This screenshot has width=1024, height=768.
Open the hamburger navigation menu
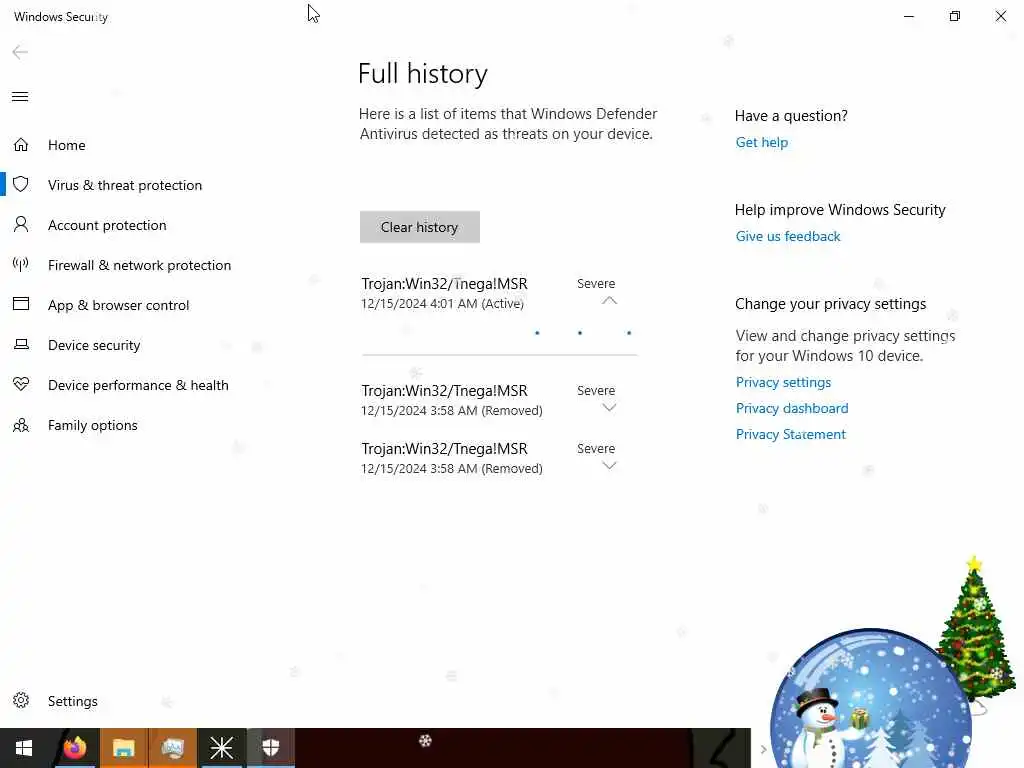click(x=20, y=97)
